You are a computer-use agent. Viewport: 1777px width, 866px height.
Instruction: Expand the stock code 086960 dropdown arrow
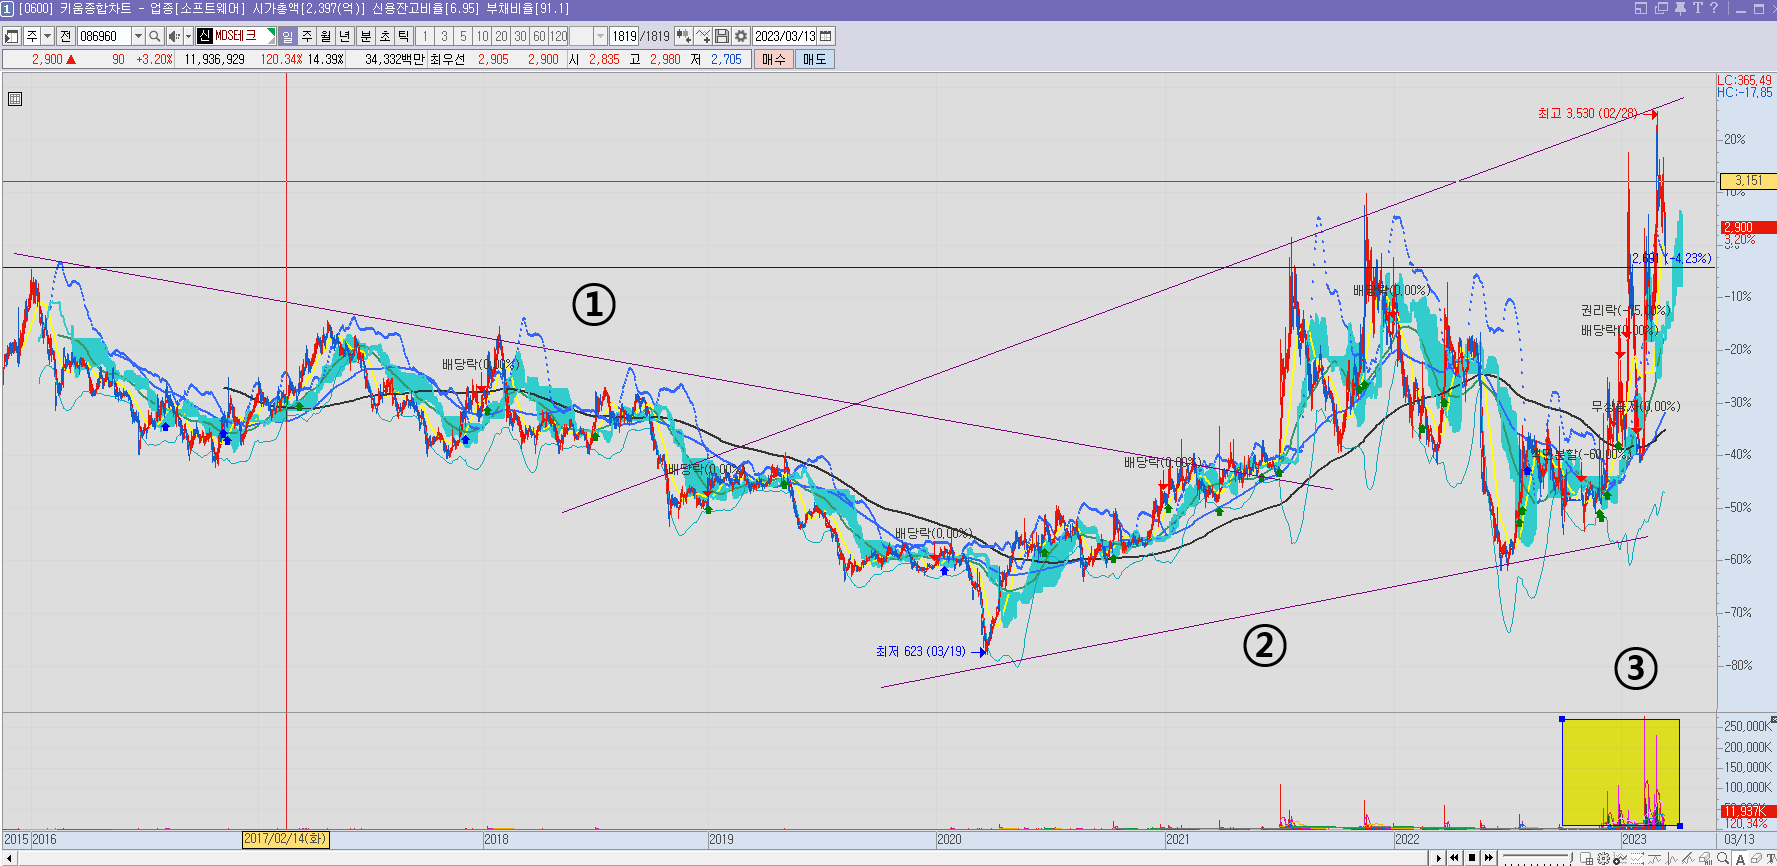coord(138,36)
